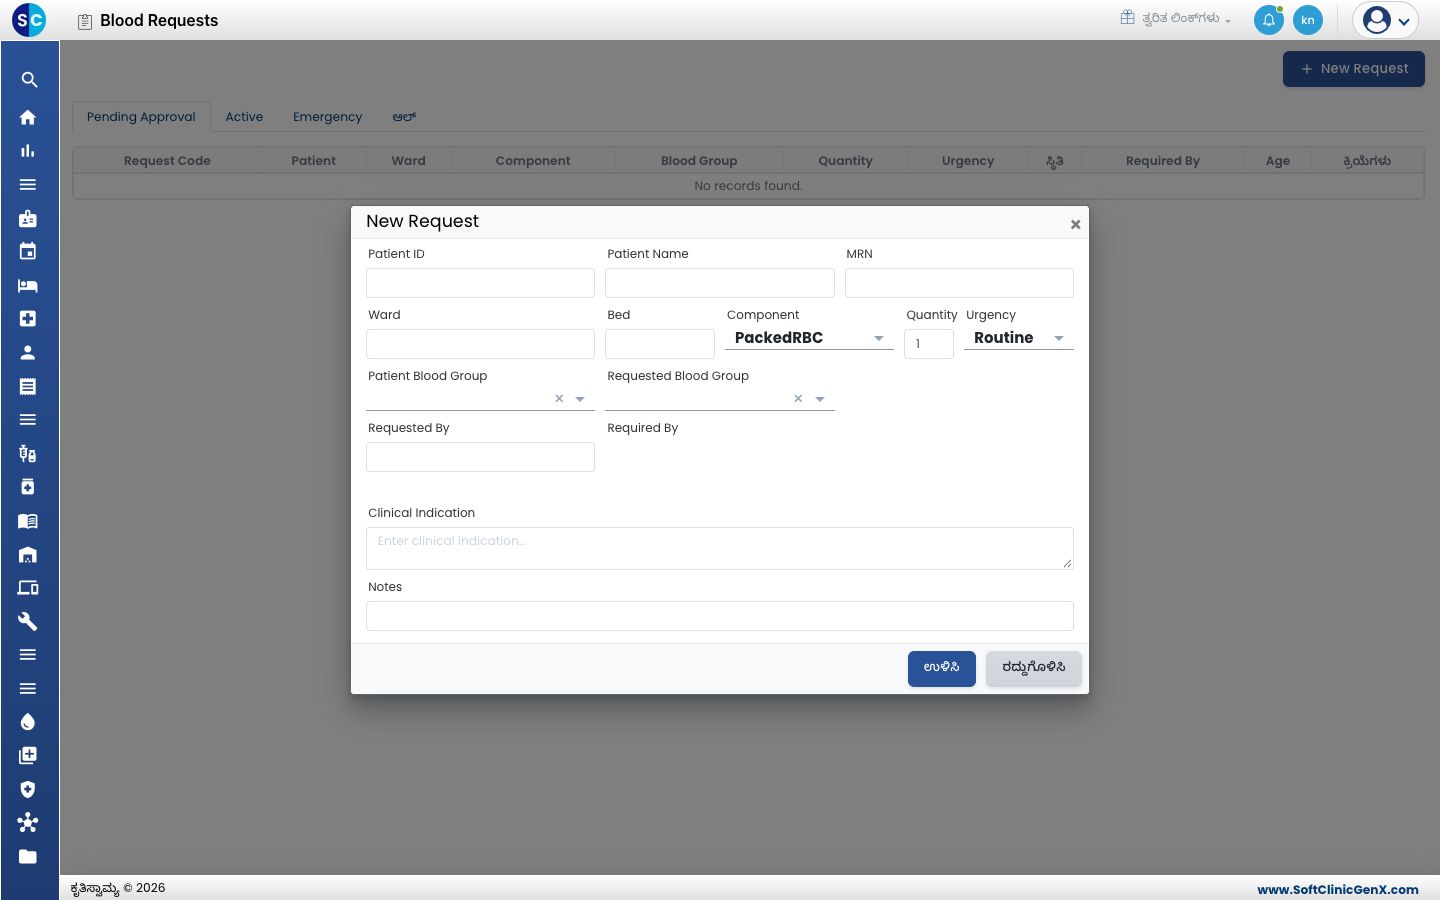The image size is (1440, 900).
Task: Open the folder icon in sidebar
Action: click(x=28, y=857)
